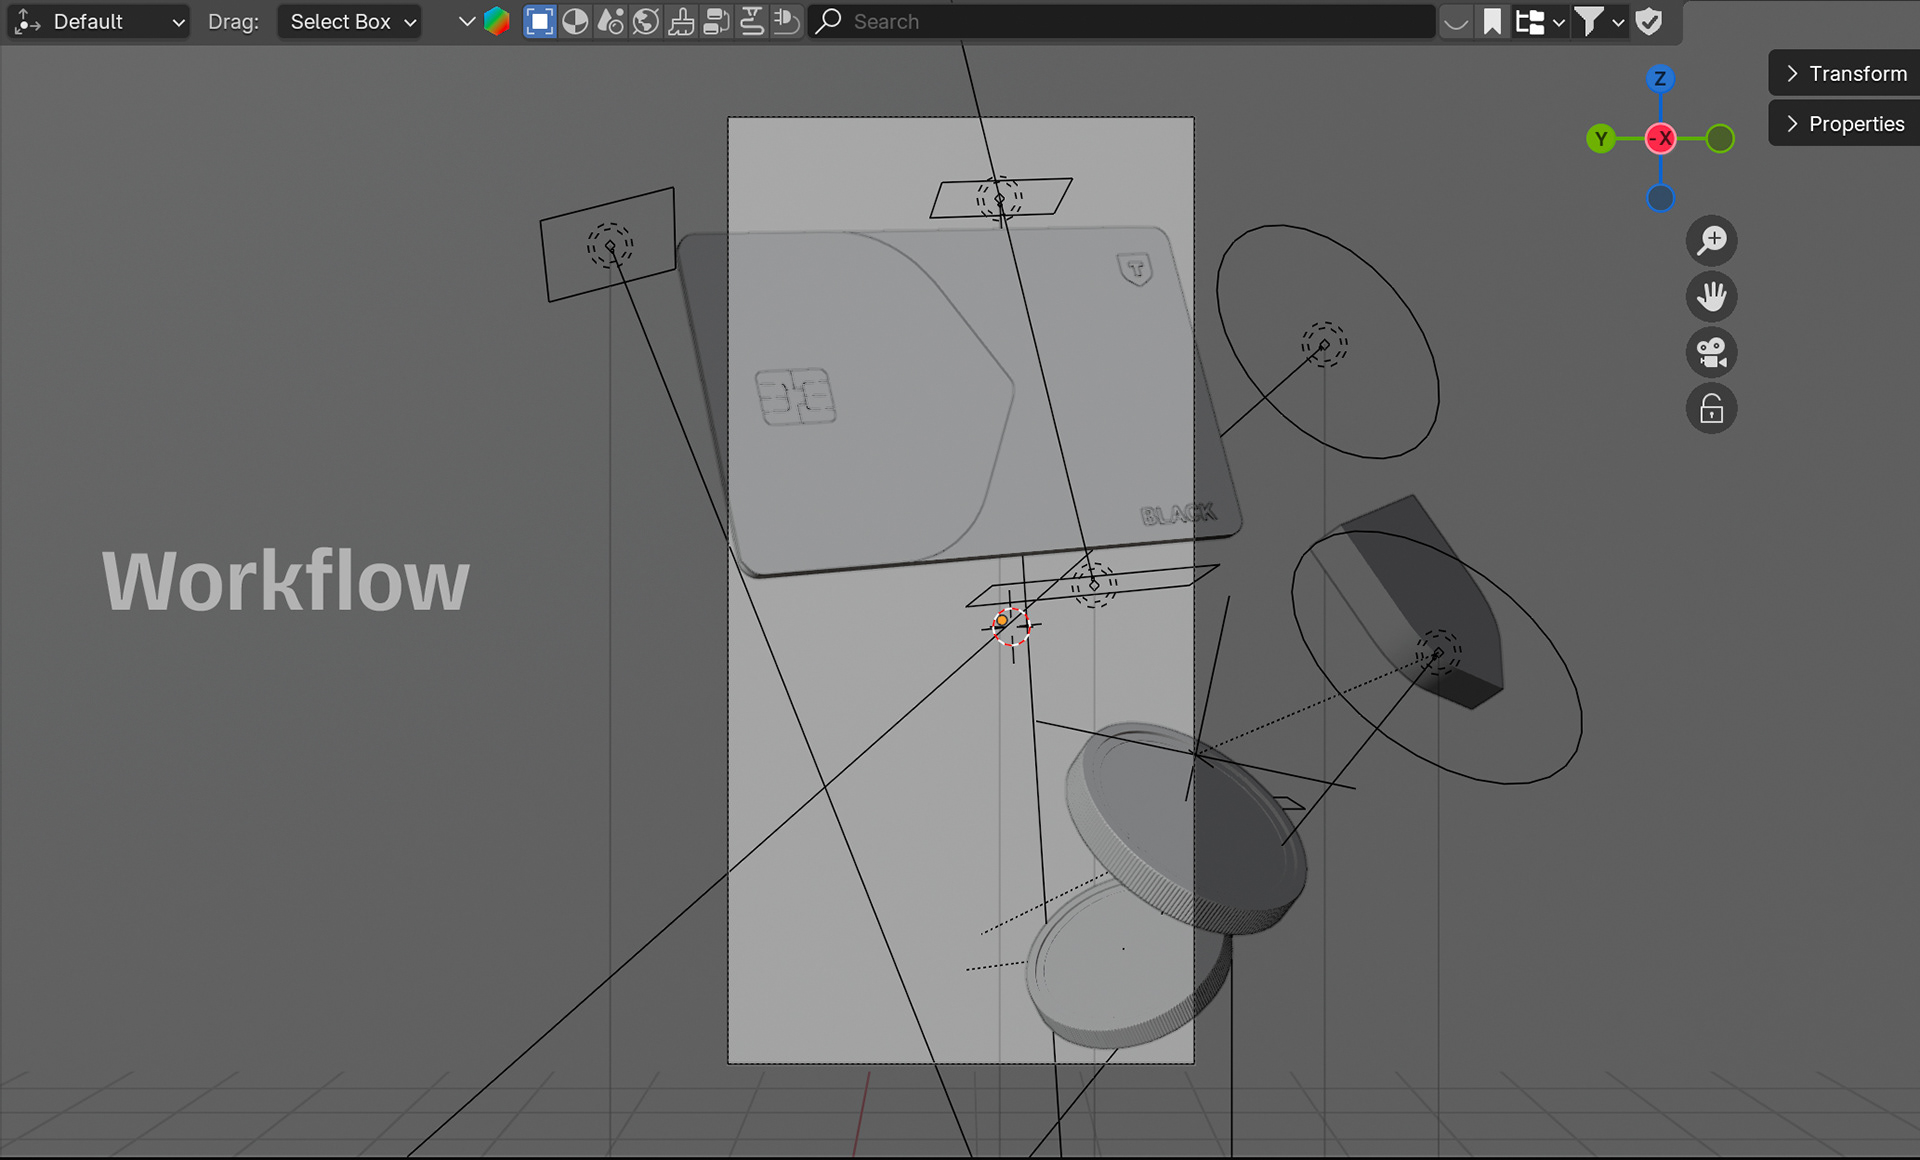
Task: Click the hand pan view button
Action: tap(1711, 296)
